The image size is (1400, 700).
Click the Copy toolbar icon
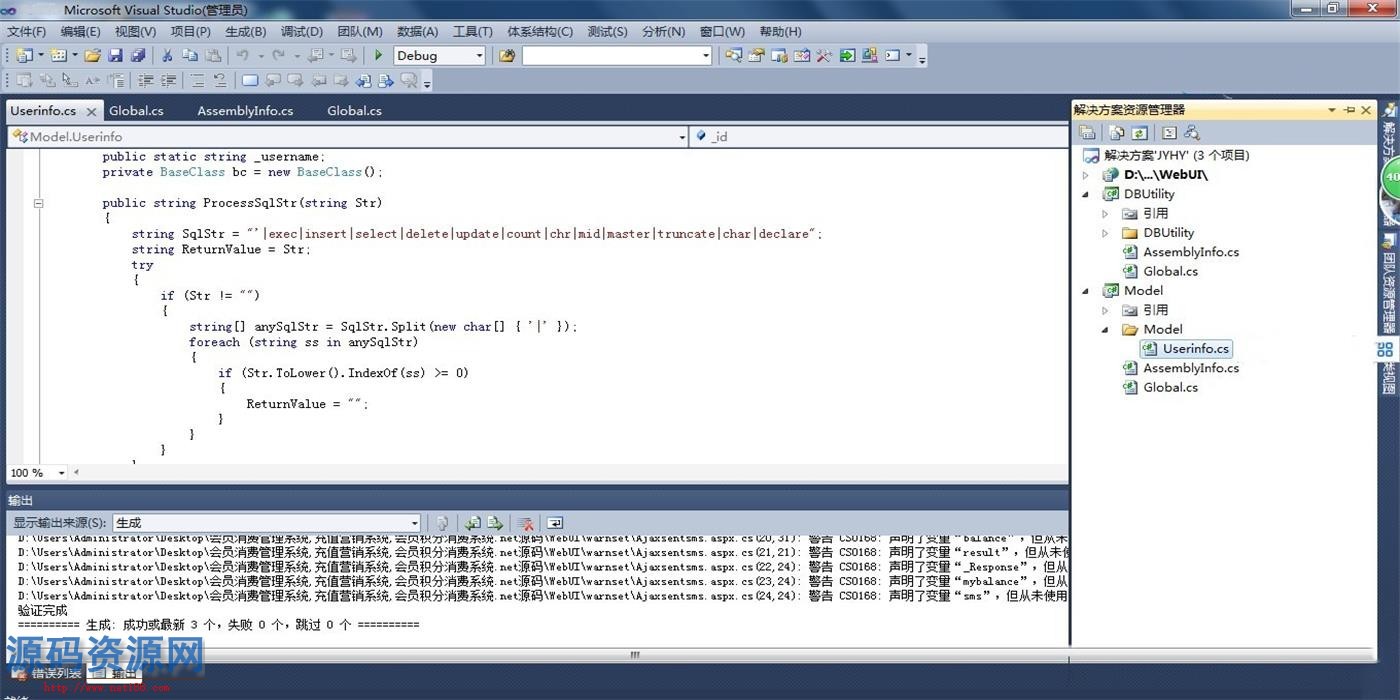click(190, 55)
